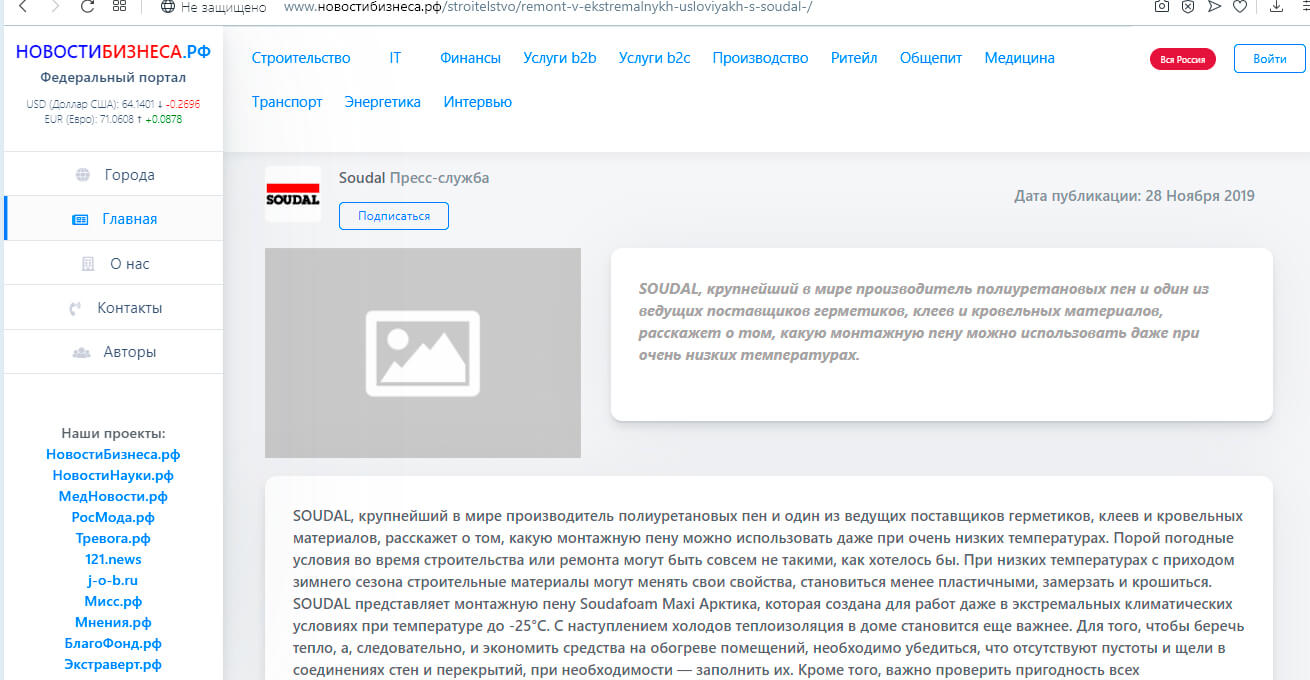1310x680 pixels.
Task: Open the Строительство section
Action: [301, 58]
